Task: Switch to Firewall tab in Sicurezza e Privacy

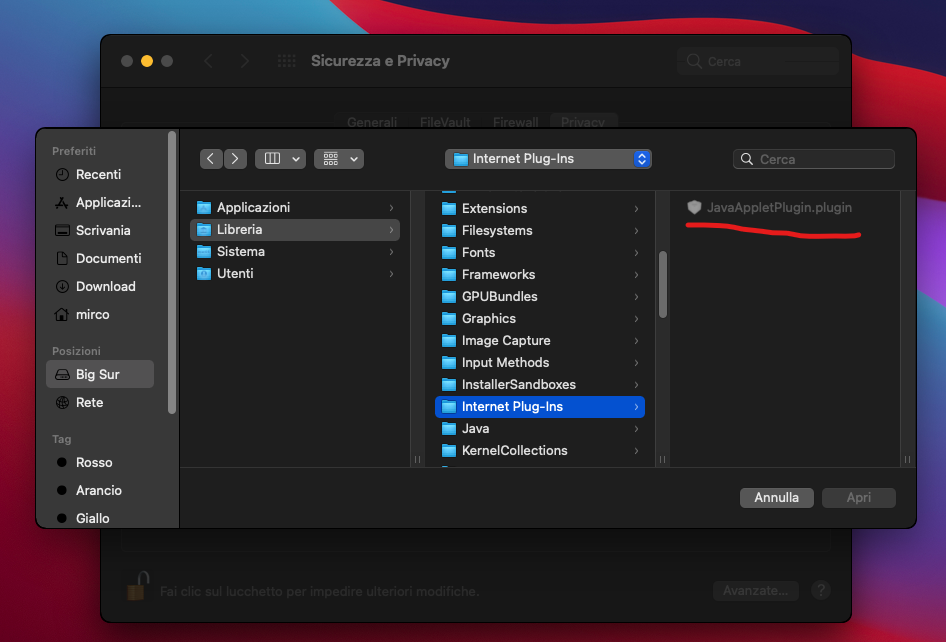Action: (516, 122)
